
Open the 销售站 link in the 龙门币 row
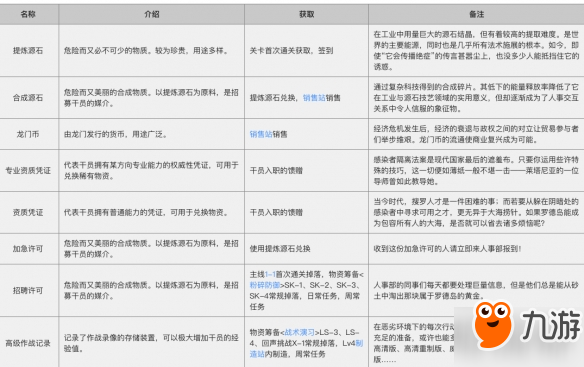pos(261,134)
